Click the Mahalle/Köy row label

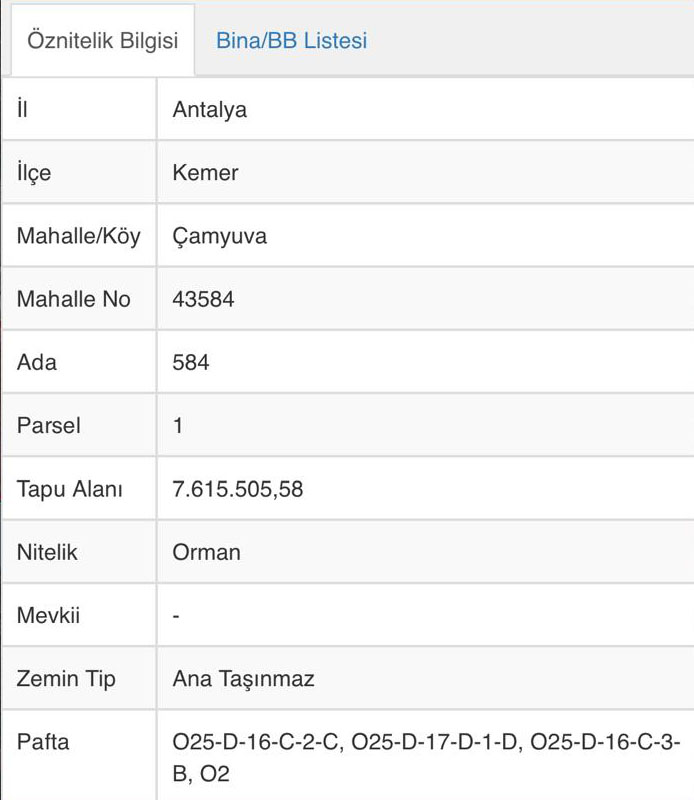pos(79,236)
